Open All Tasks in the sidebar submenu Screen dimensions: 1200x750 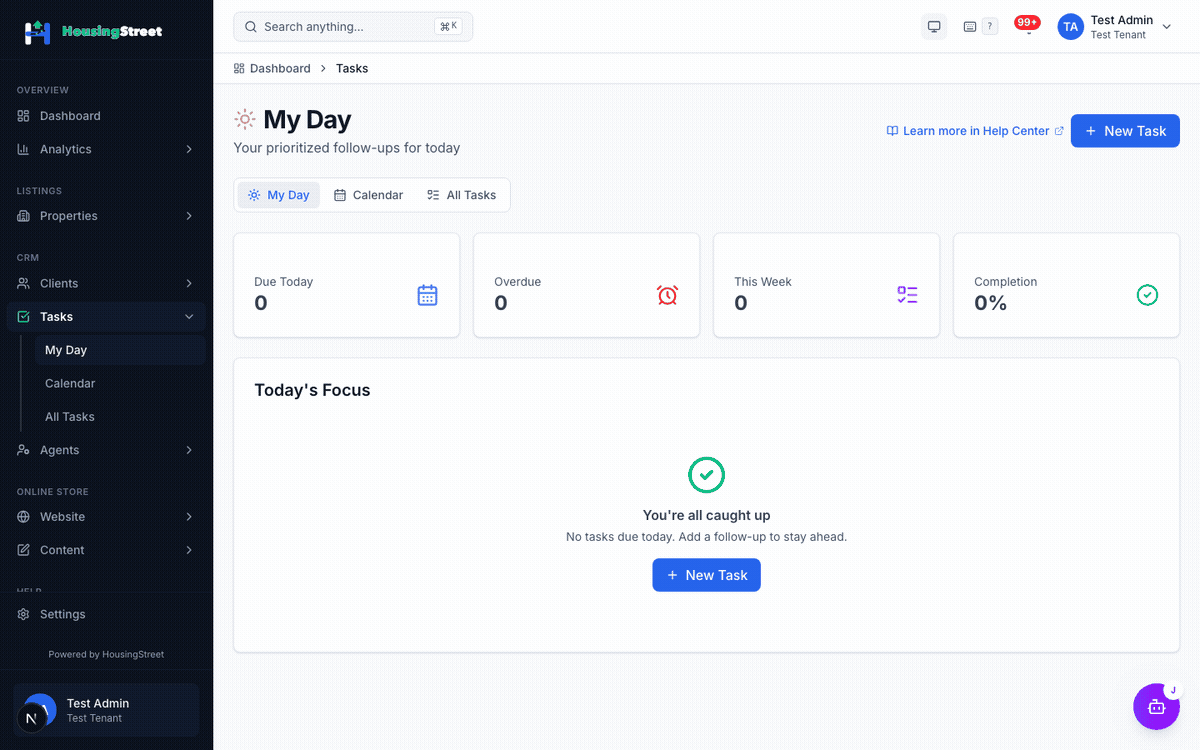point(120,416)
